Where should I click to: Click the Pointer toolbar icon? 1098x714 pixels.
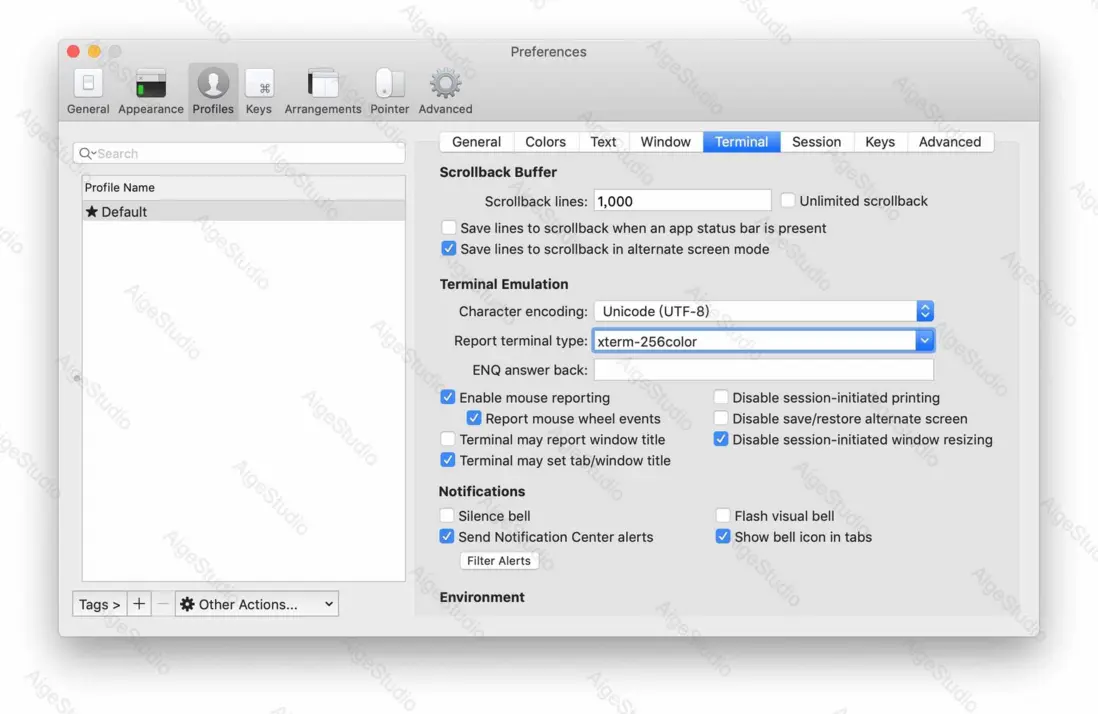tap(389, 90)
